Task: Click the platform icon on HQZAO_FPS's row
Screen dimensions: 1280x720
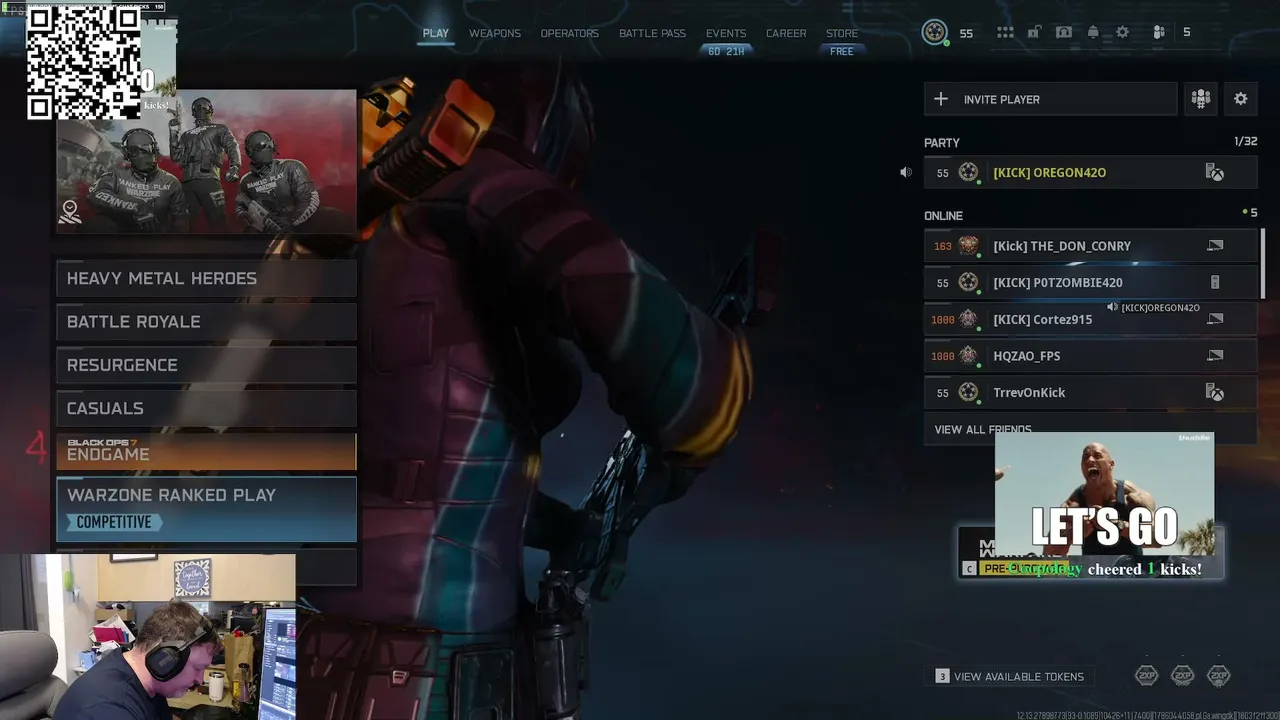Action: tap(1215, 356)
